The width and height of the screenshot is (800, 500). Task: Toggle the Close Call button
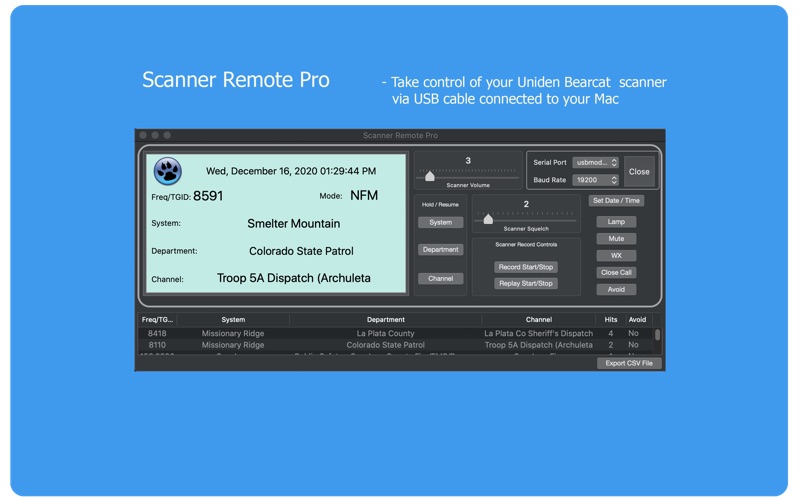(616, 272)
